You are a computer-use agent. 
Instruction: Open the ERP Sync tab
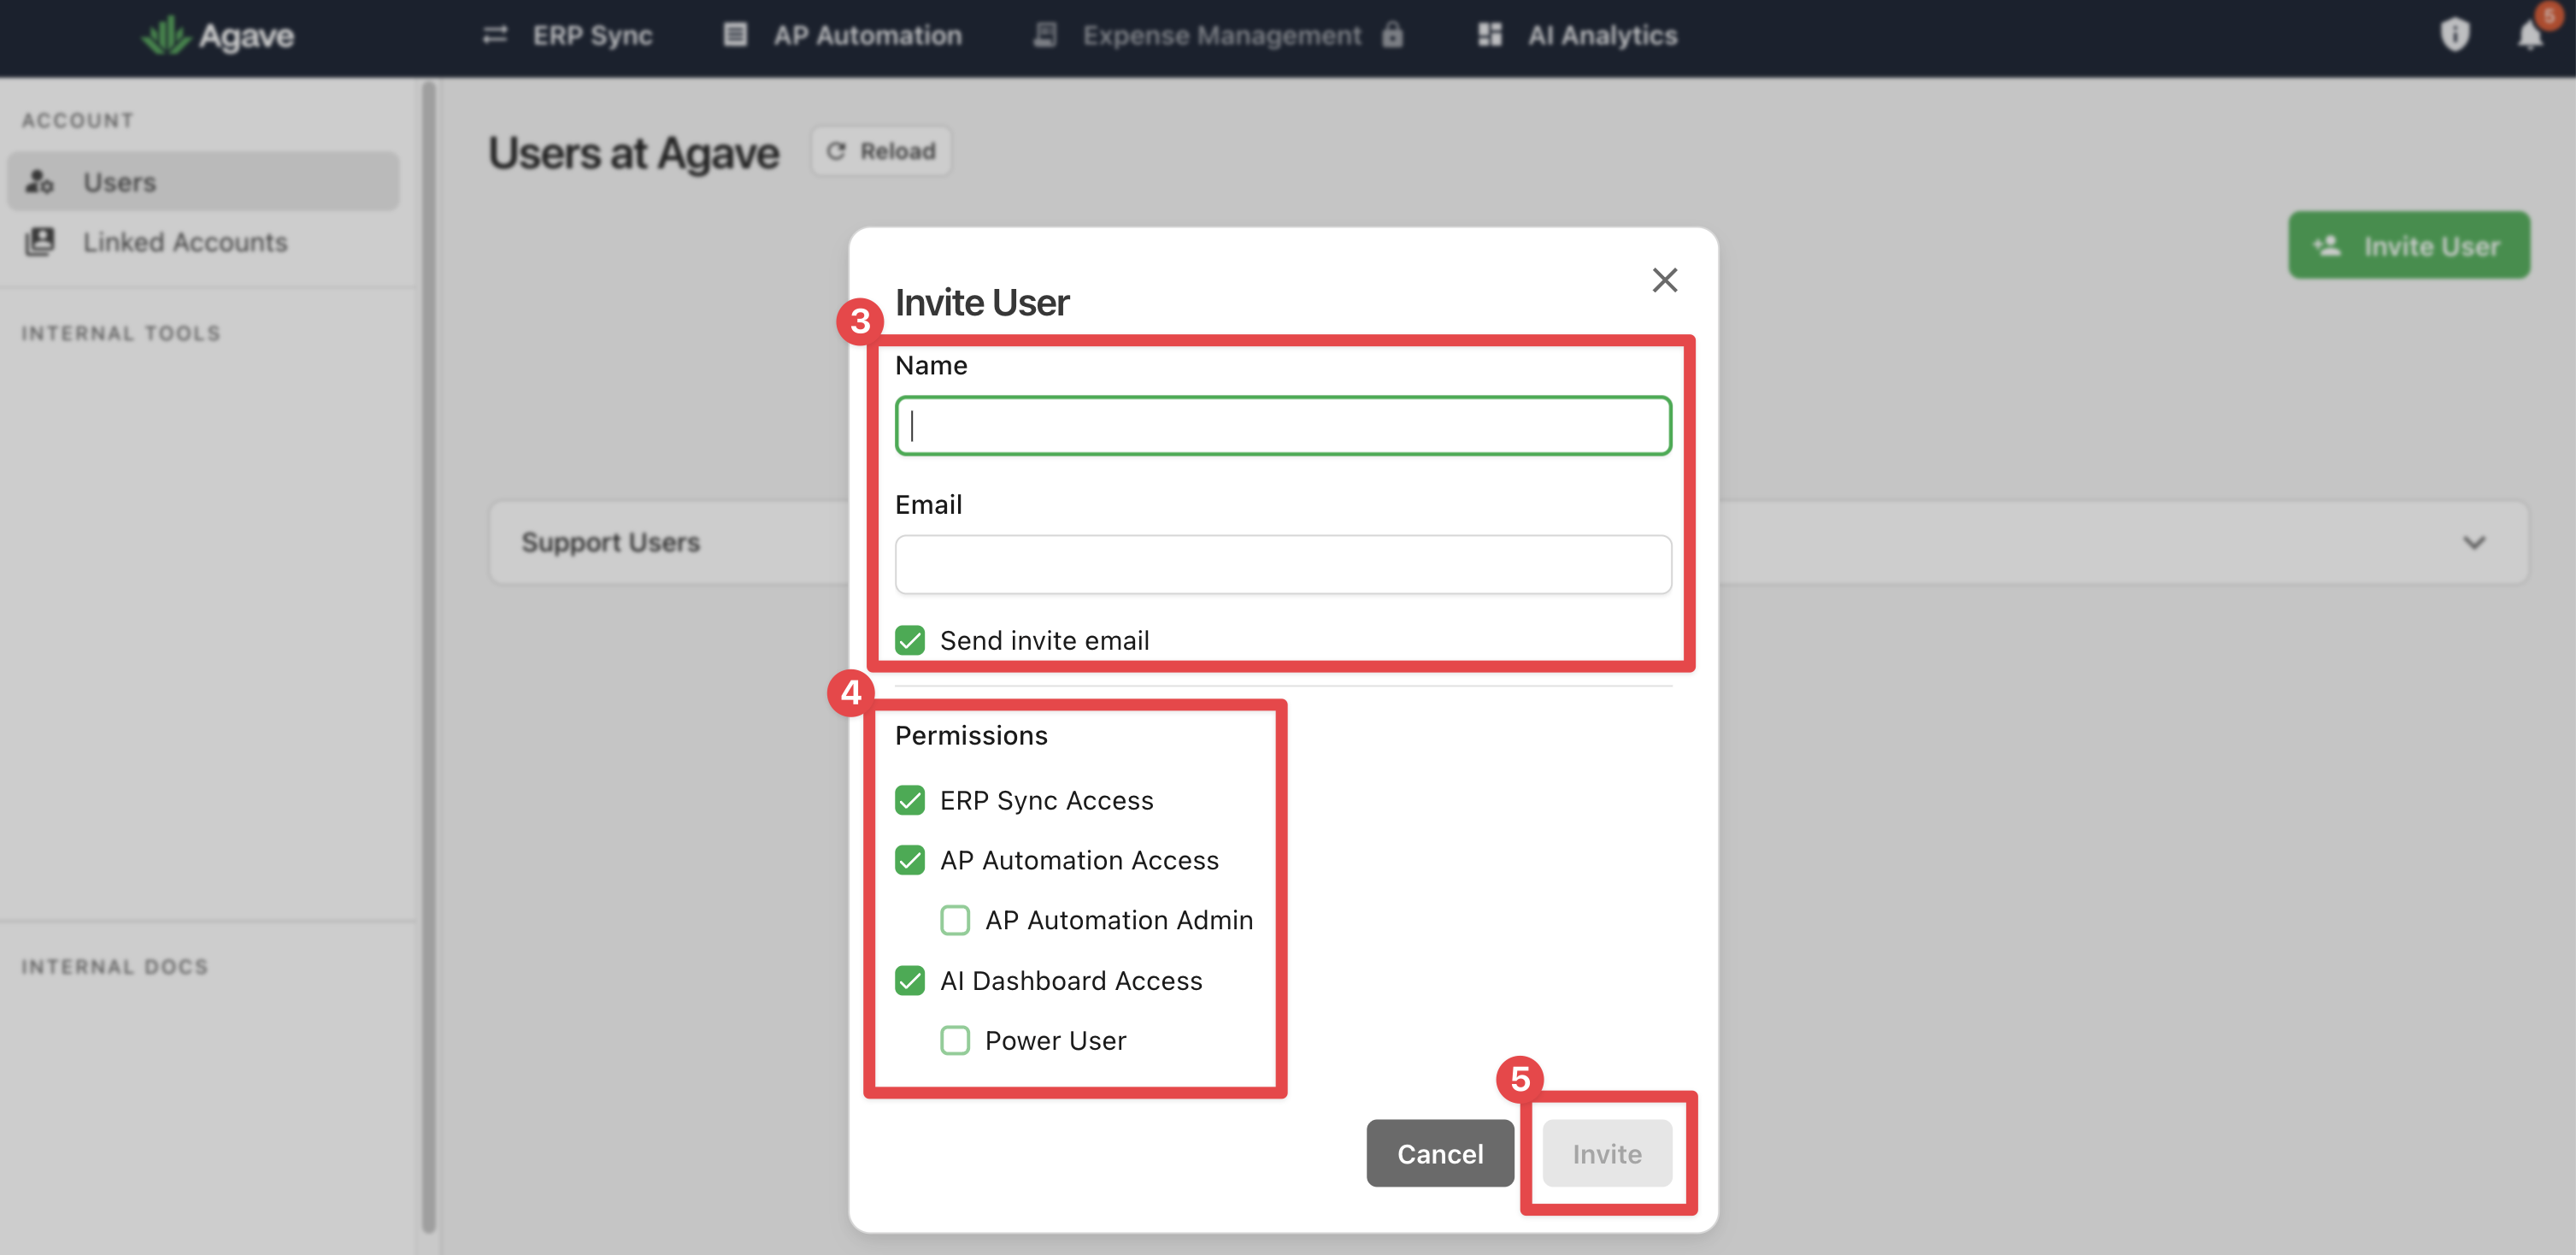567,36
